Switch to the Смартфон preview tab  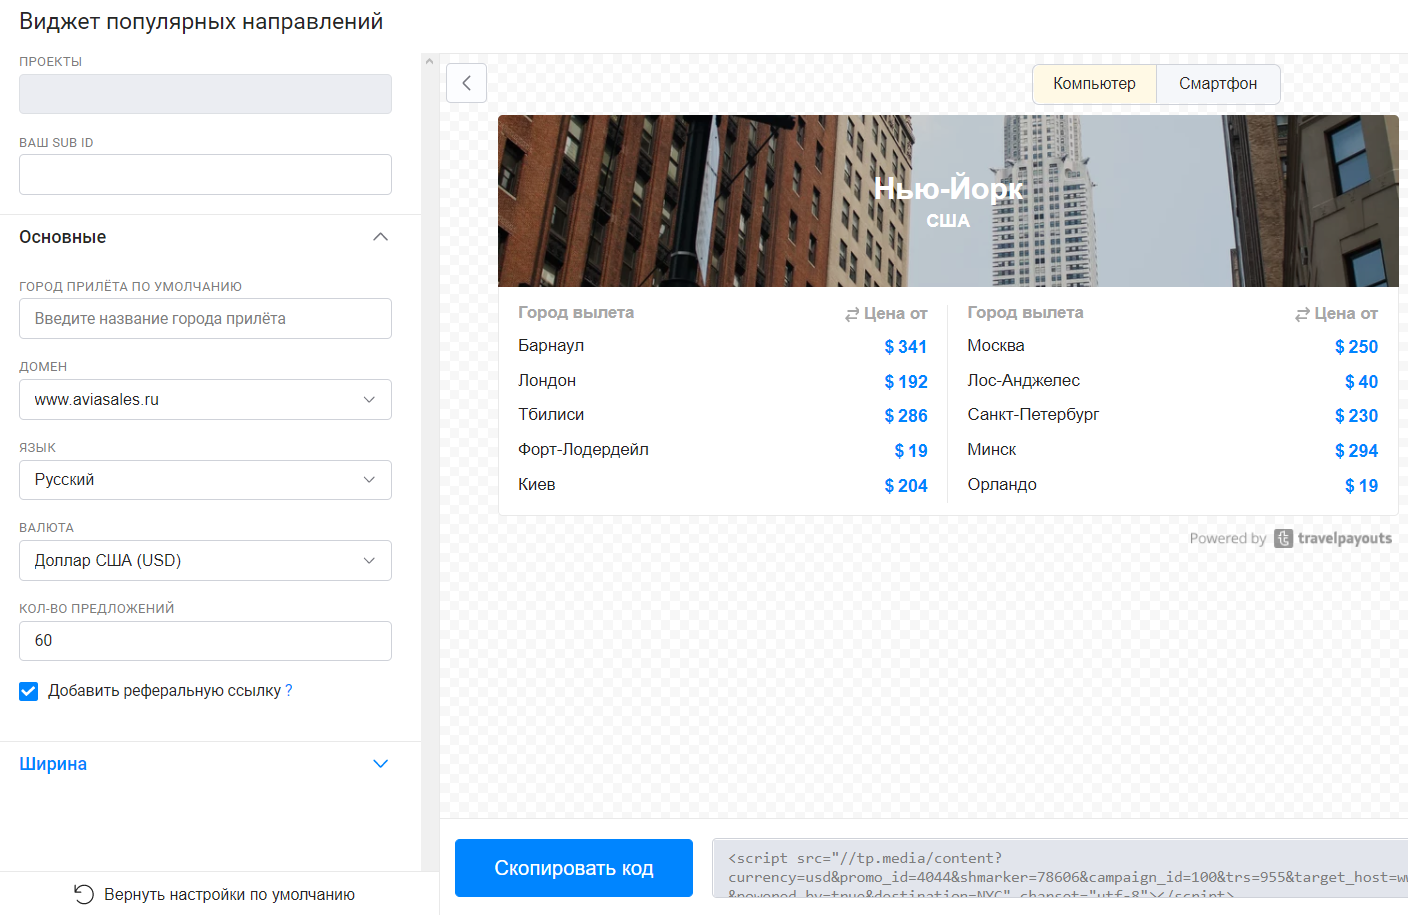coord(1217,84)
